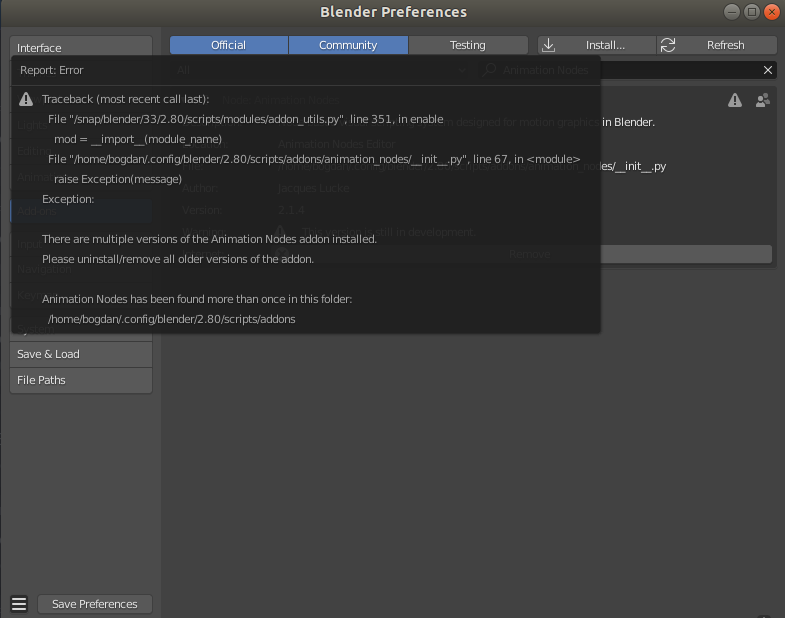This screenshot has width=785, height=618.
Task: Click the 'Exception:' line in report
Action: pyautogui.click(x=68, y=199)
